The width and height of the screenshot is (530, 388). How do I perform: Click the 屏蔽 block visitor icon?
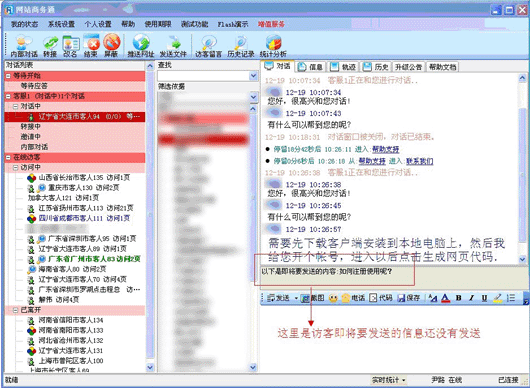pos(111,46)
